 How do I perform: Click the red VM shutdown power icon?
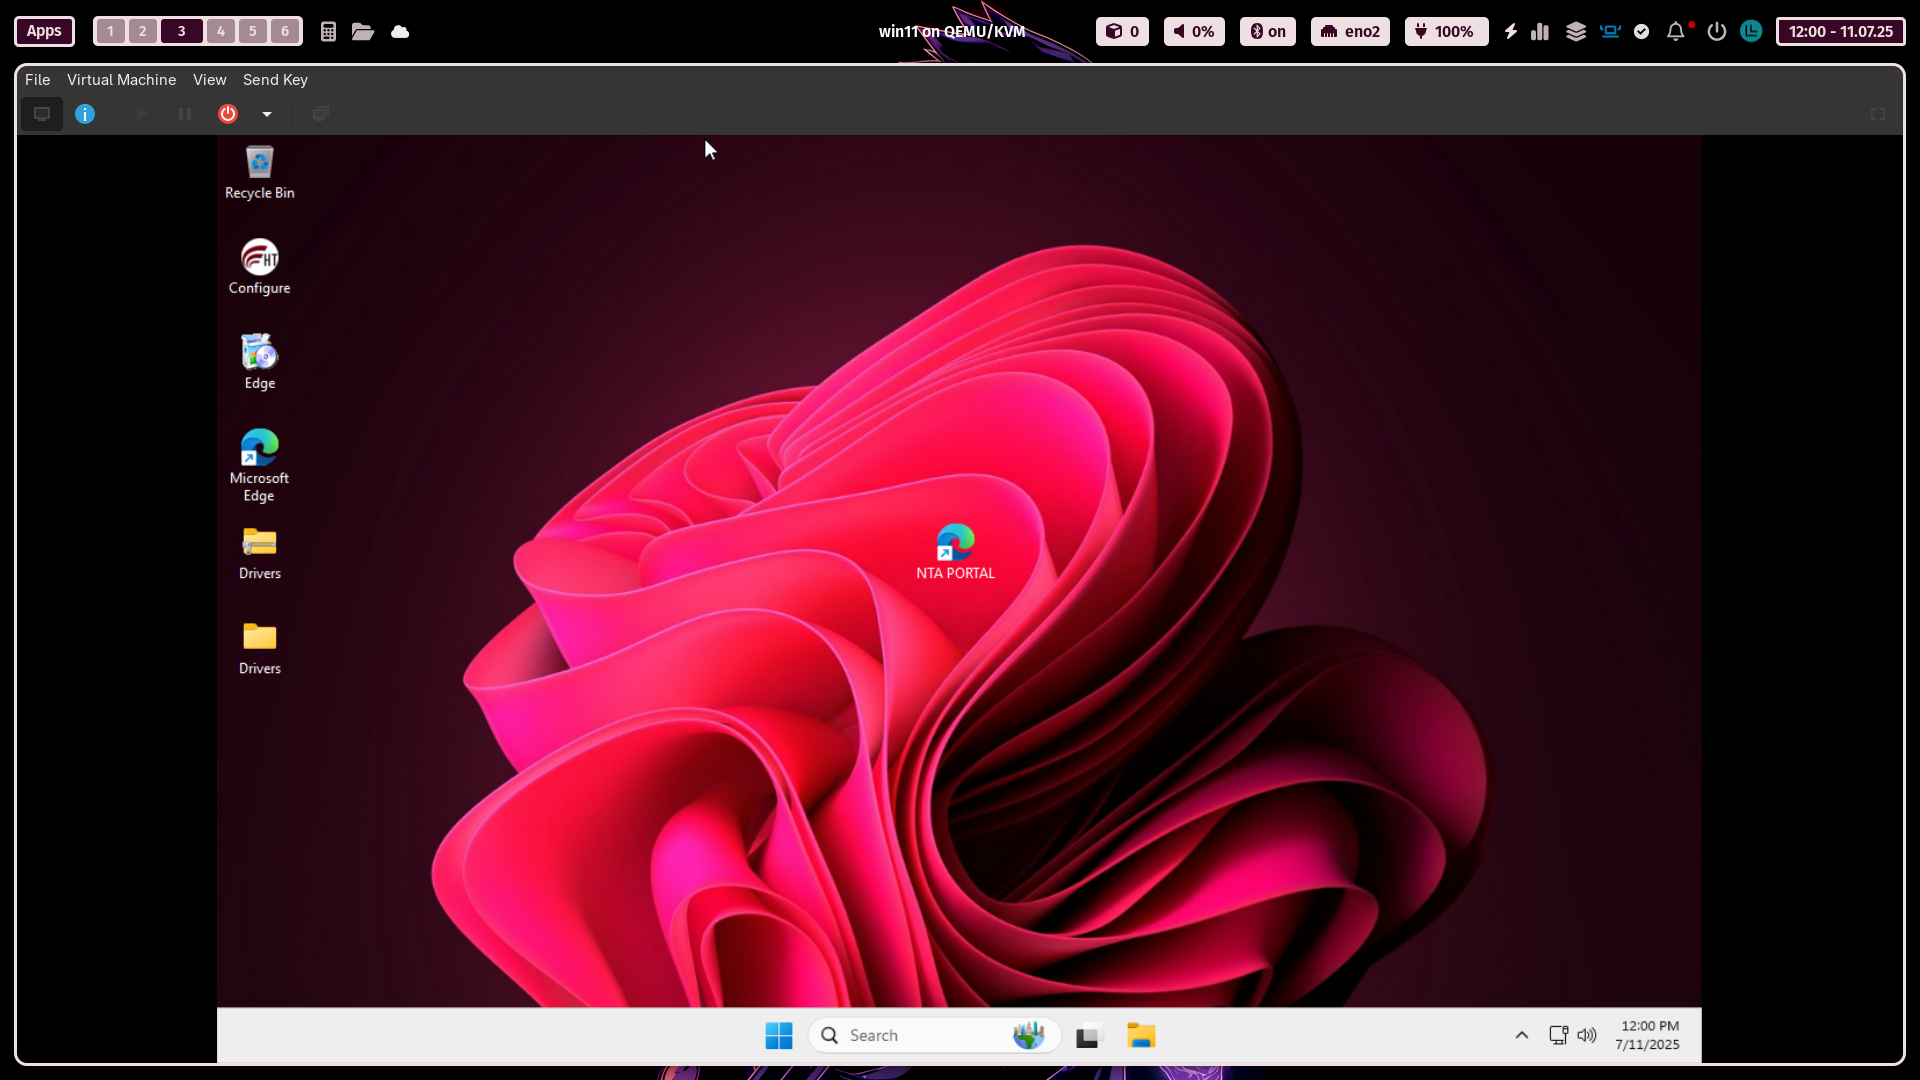point(228,114)
